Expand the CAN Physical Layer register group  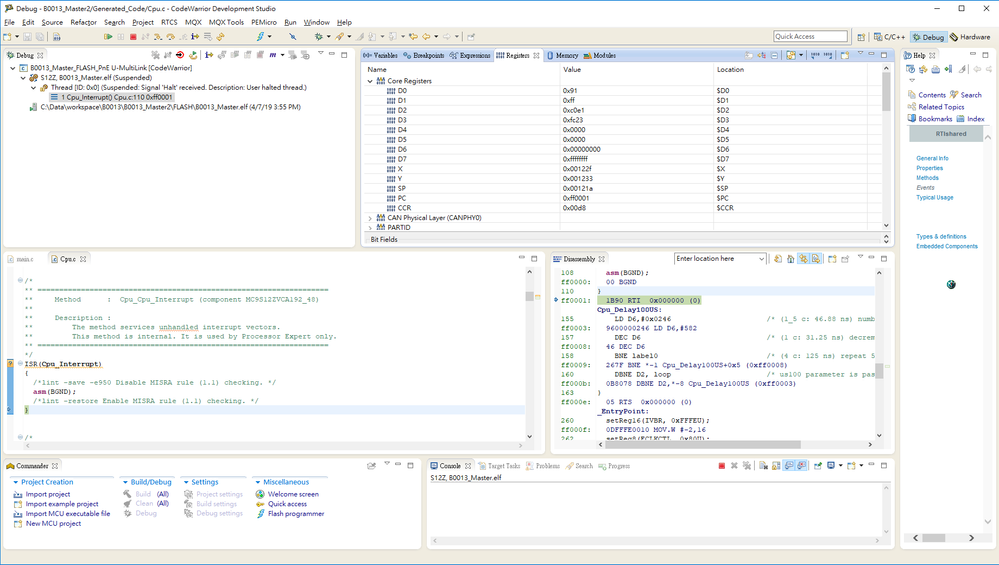point(370,217)
